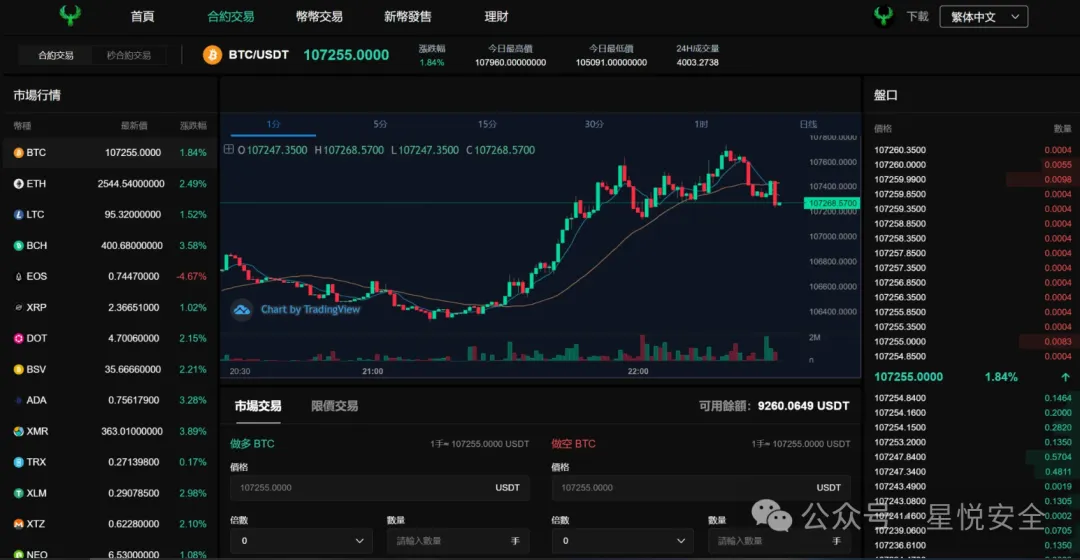Screen dimensions: 1080x560
Task: Switch chart to 1时 interval
Action: [x=700, y=124]
